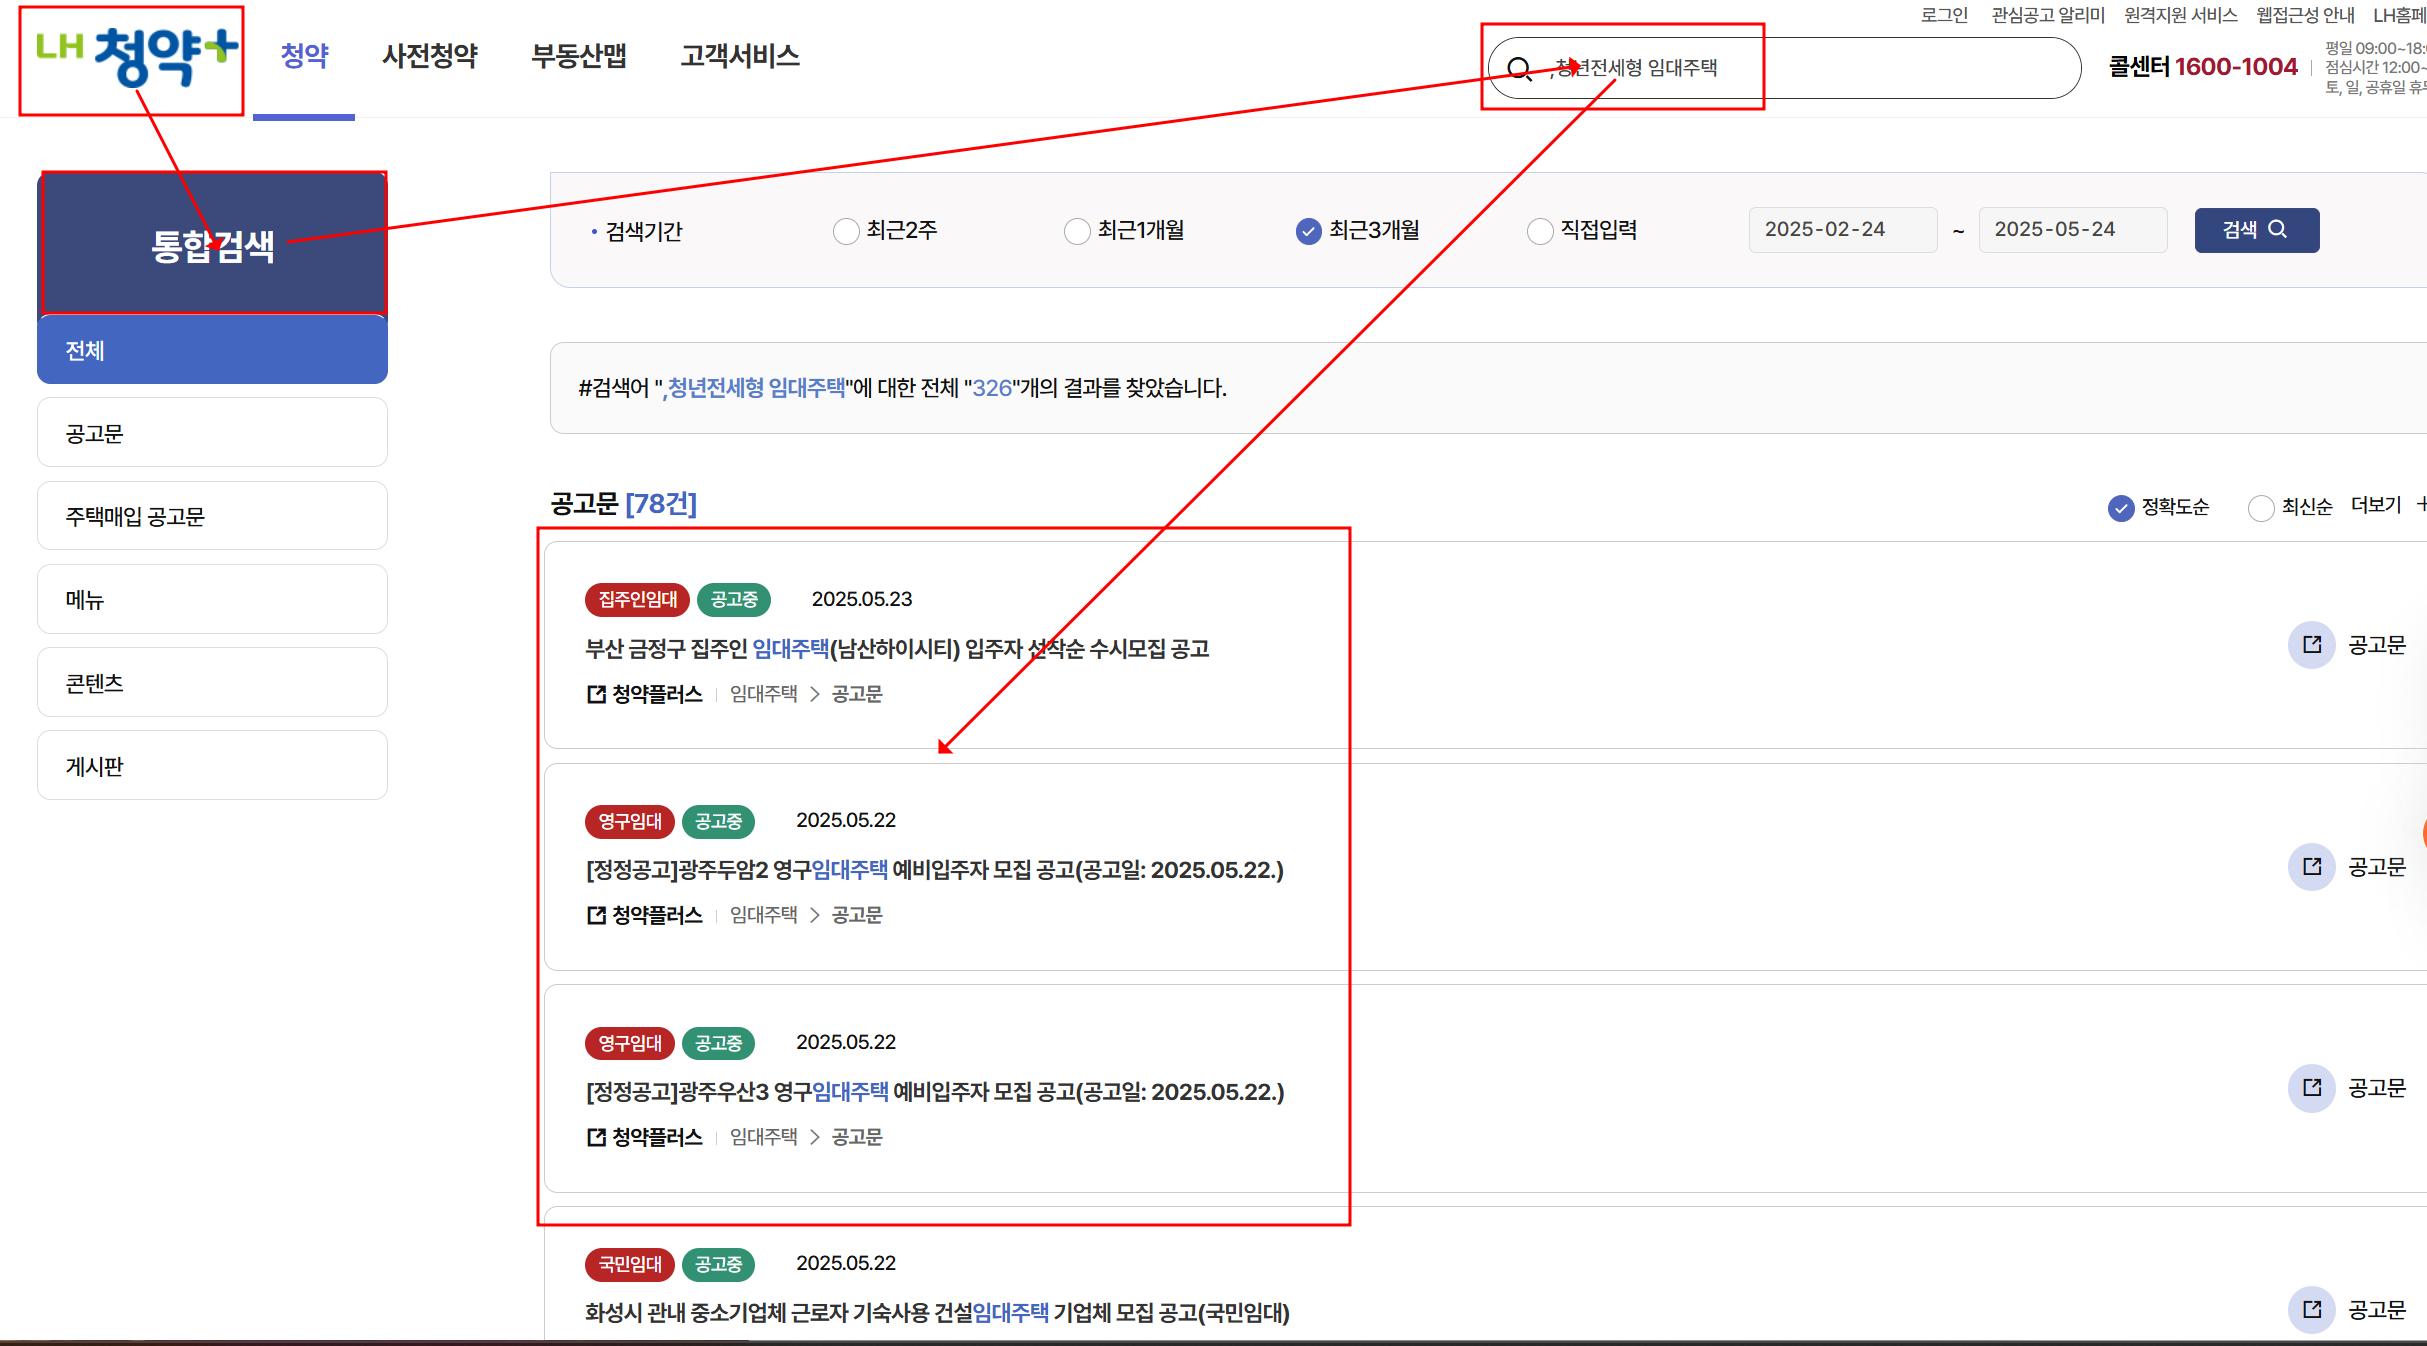Choose 최신순 sort order
Viewport: 2427px width, 1346px height.
[x=2260, y=508]
